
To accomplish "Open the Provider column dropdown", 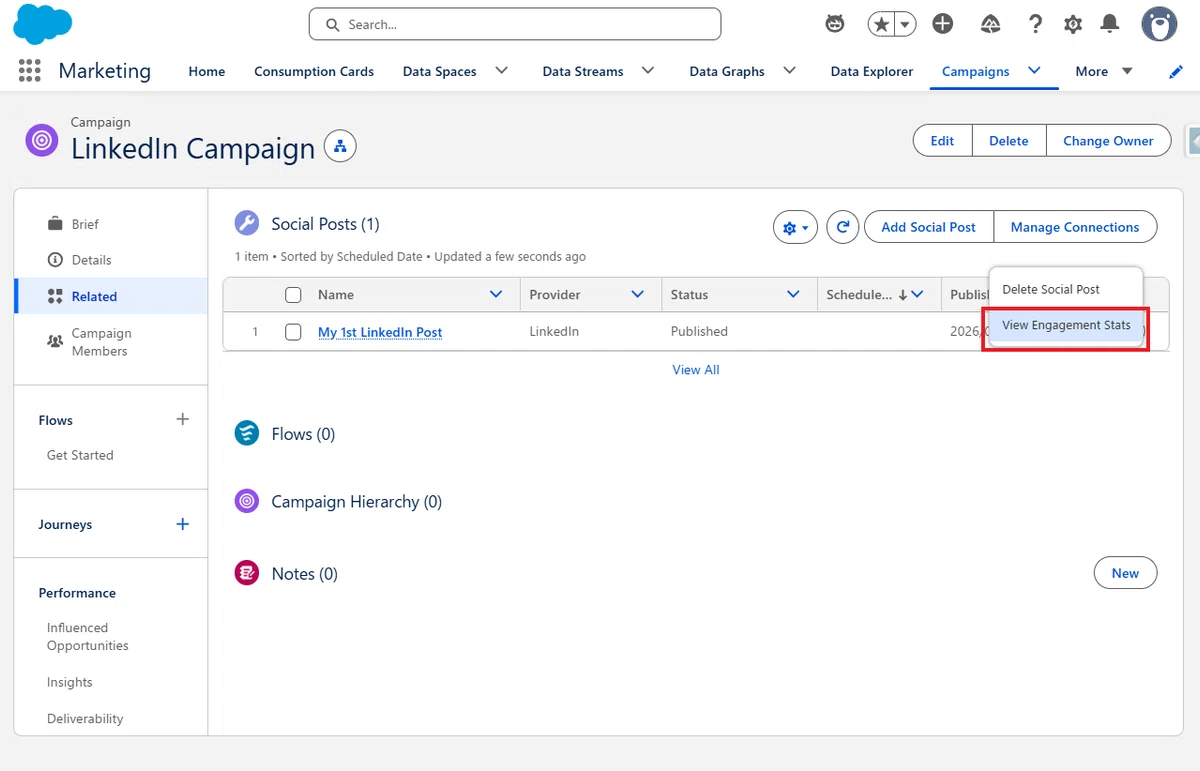I will click(637, 295).
